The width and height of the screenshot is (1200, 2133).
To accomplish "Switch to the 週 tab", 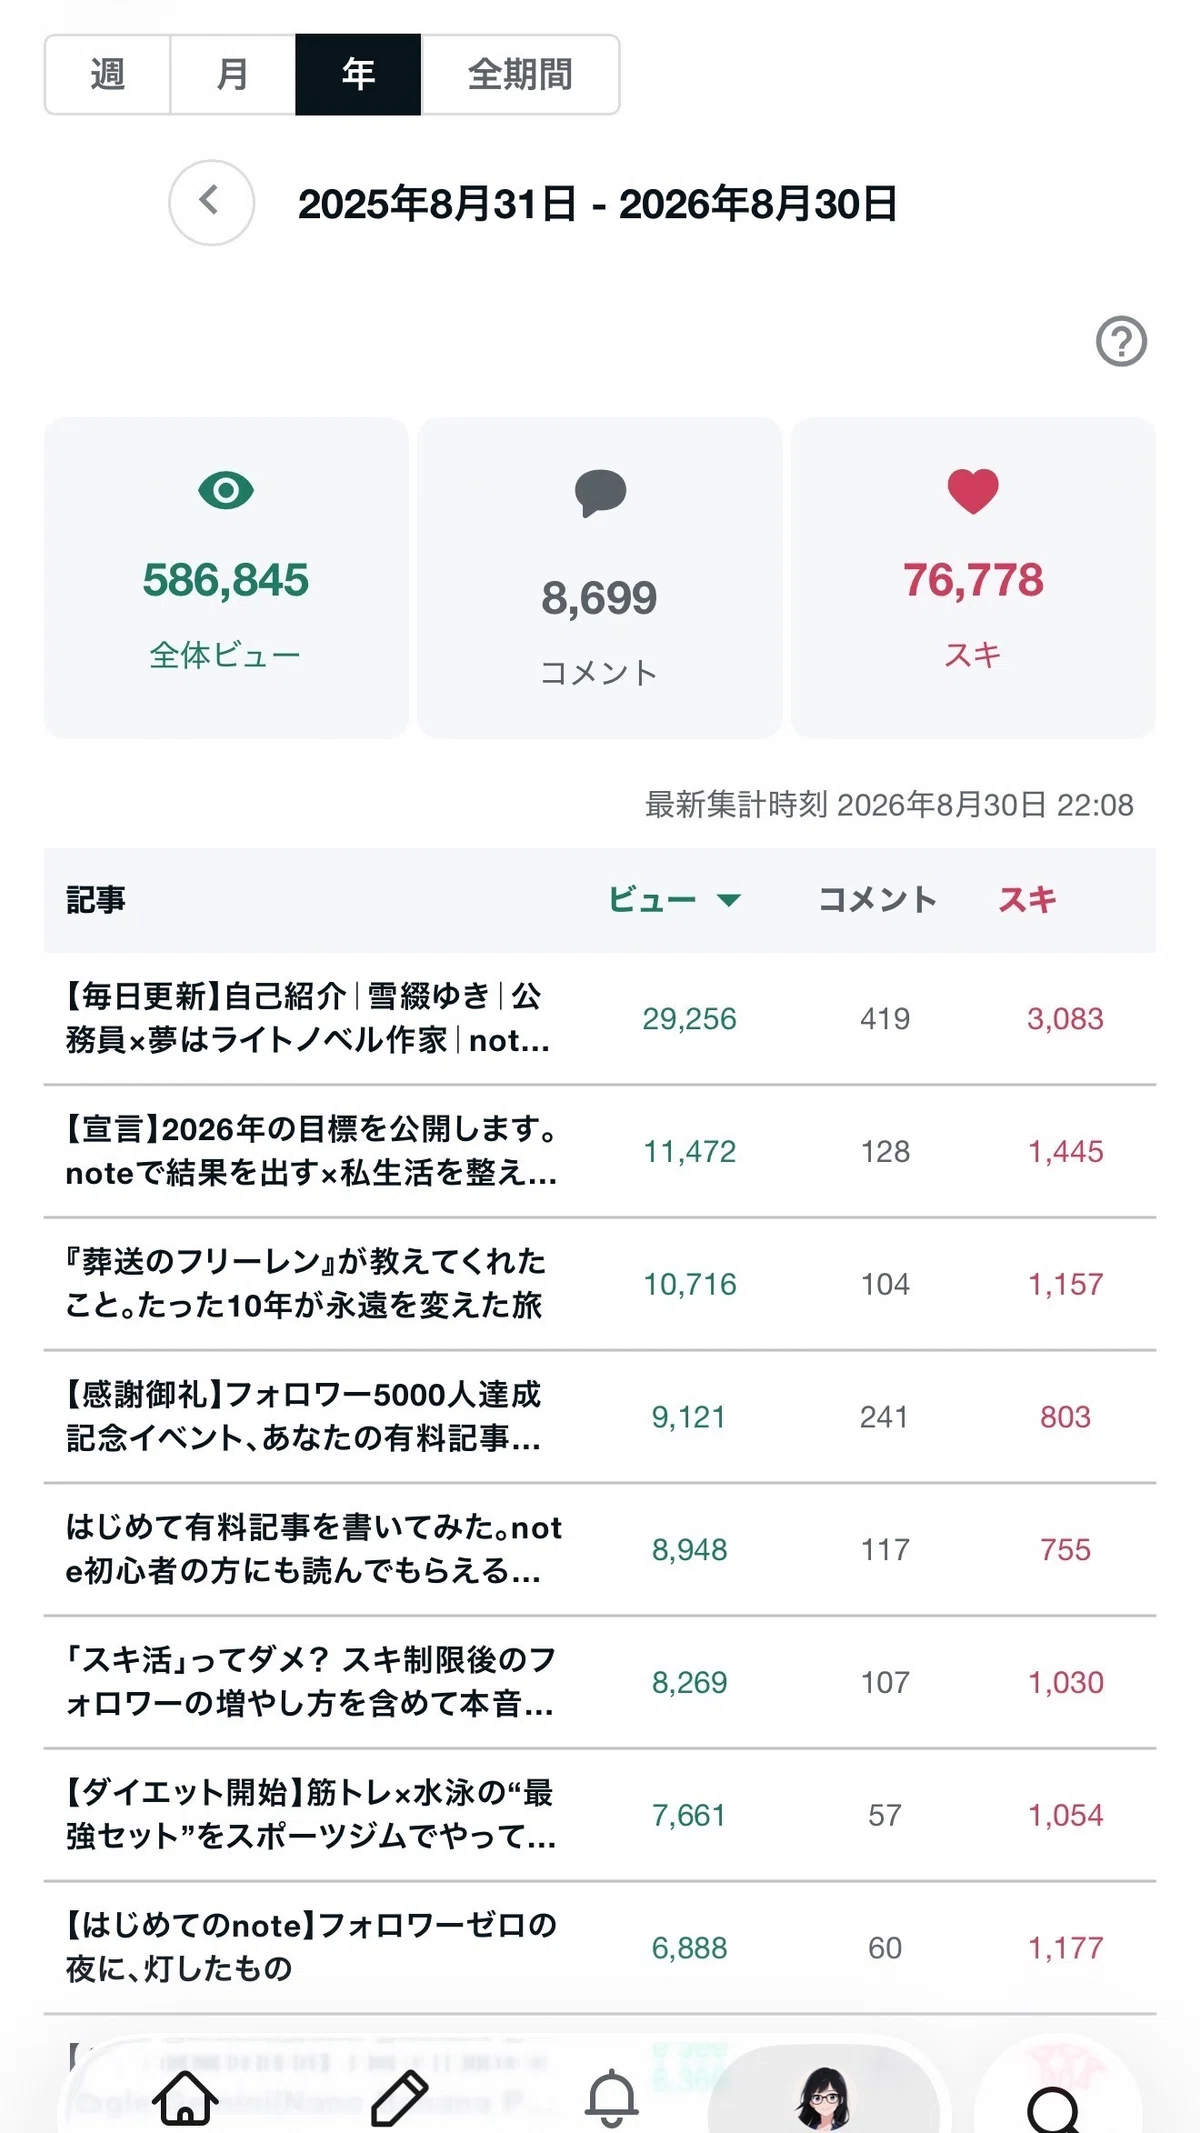I will [108, 75].
